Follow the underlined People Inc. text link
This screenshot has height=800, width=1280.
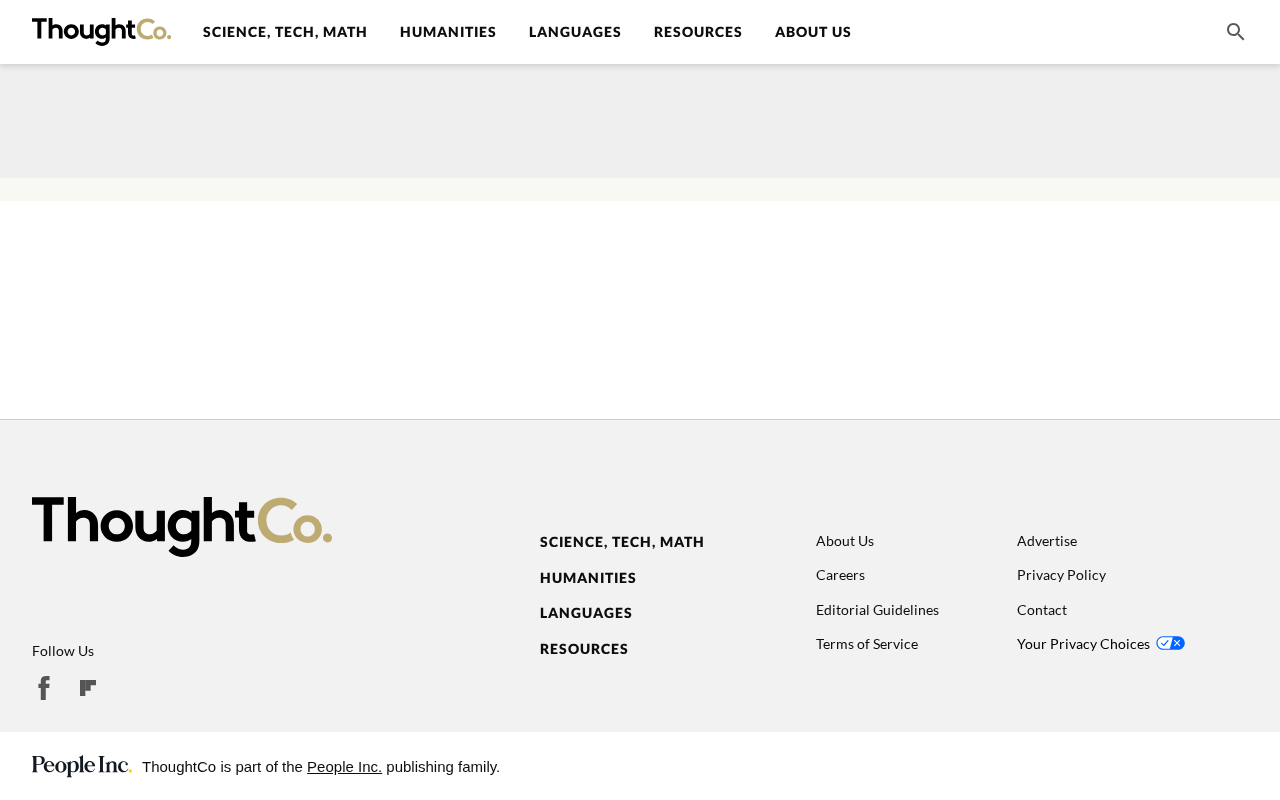(344, 767)
